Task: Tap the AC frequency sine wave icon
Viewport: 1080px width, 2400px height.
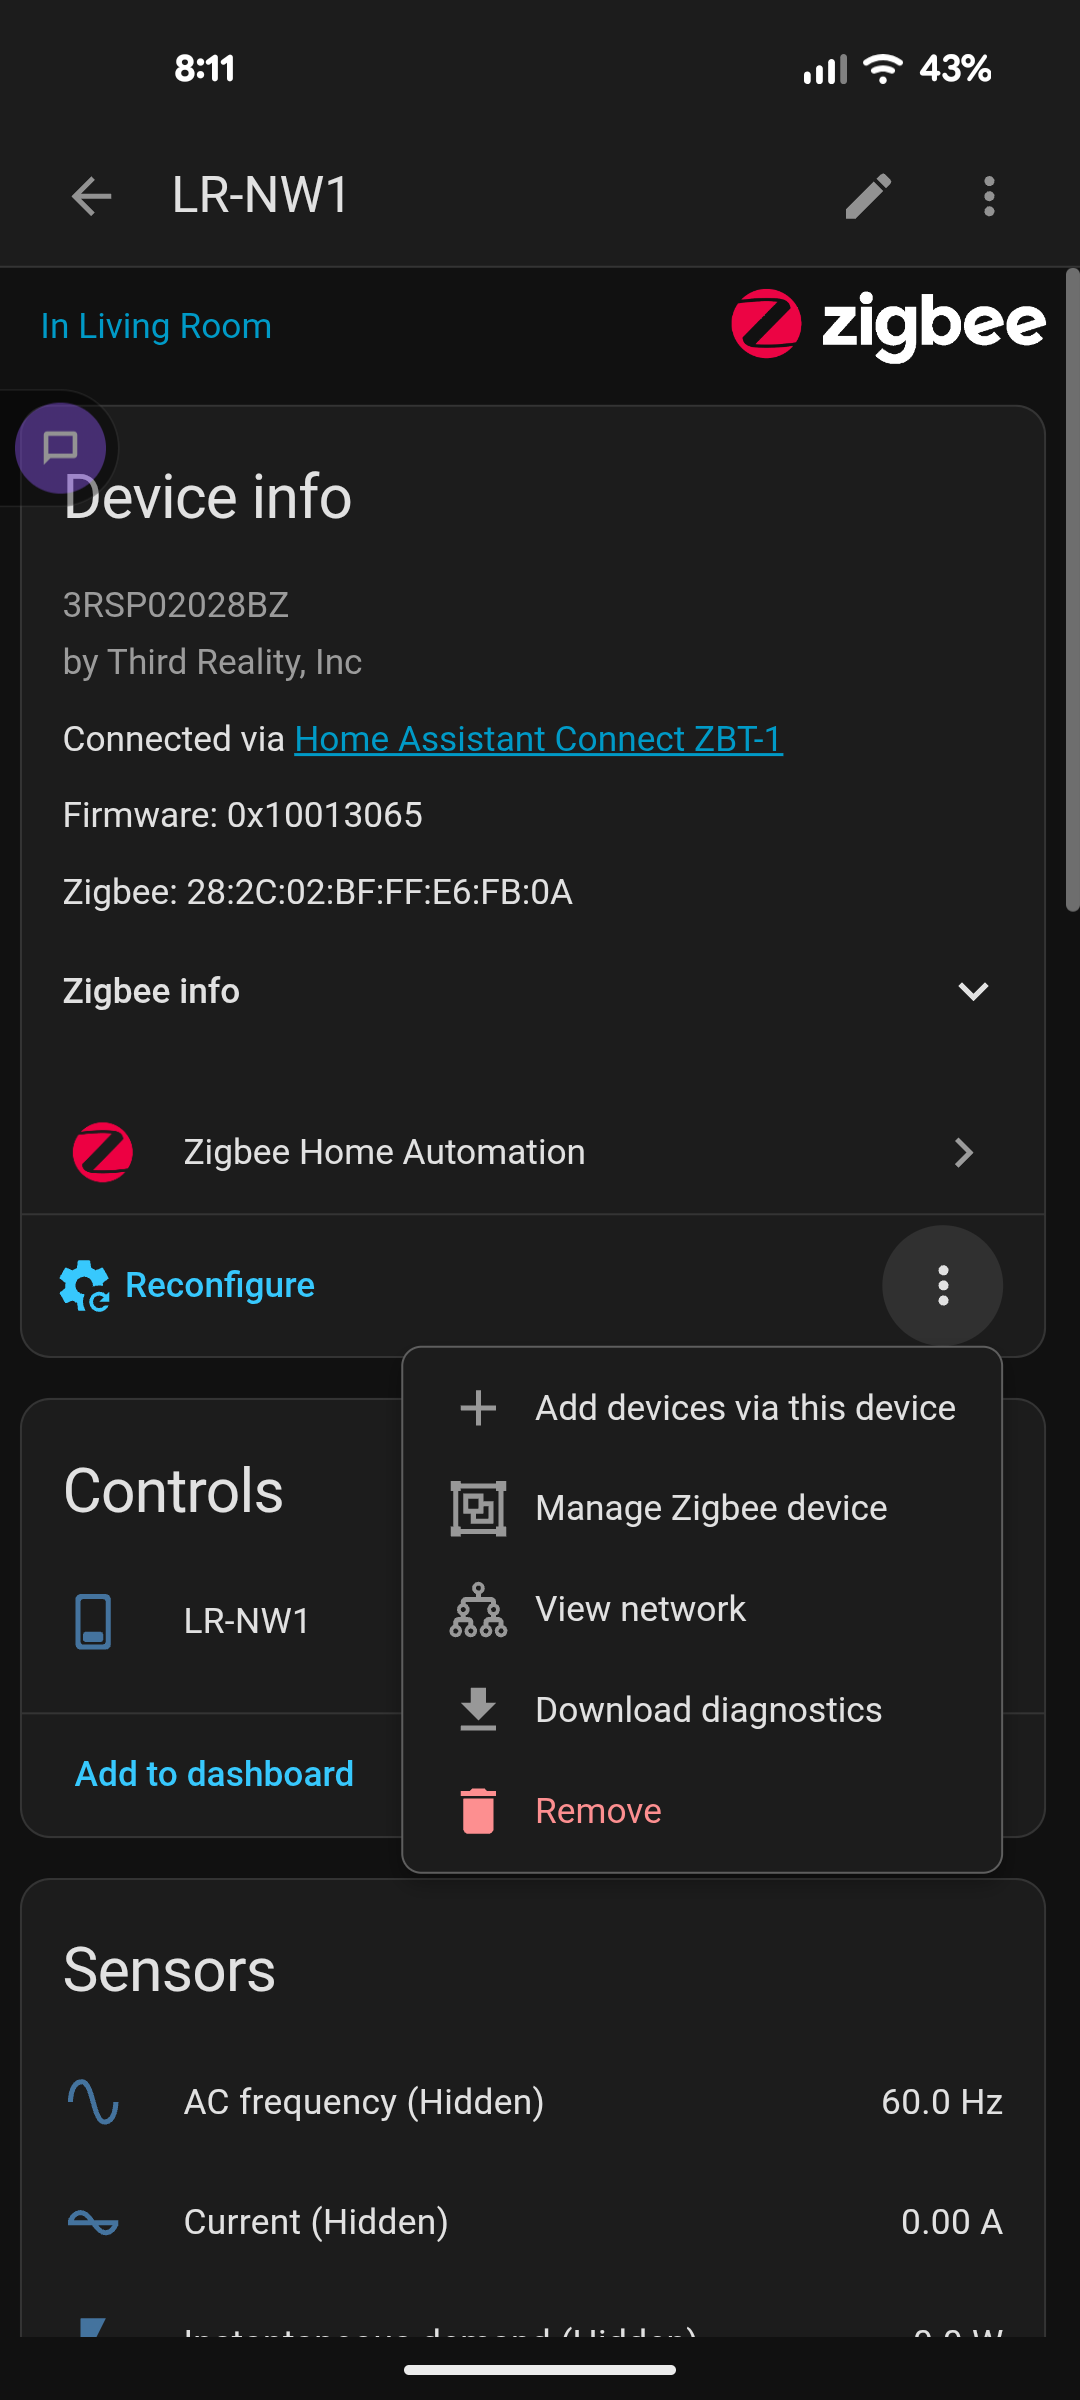Action: click(93, 2102)
